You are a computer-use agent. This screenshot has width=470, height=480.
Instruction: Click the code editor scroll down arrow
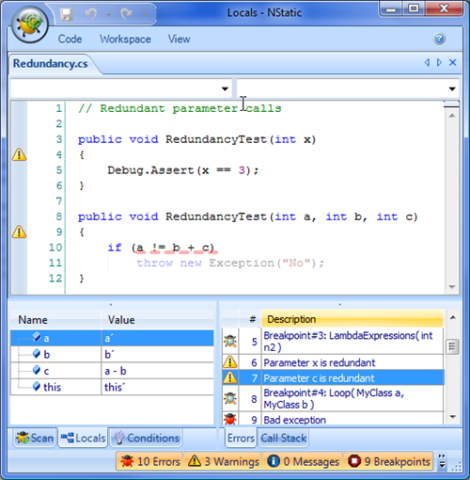point(452,287)
